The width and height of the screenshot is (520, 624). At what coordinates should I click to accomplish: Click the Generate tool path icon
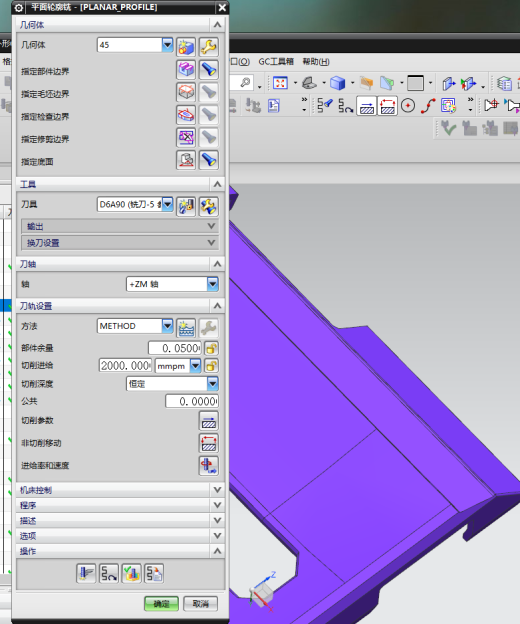click(x=86, y=573)
